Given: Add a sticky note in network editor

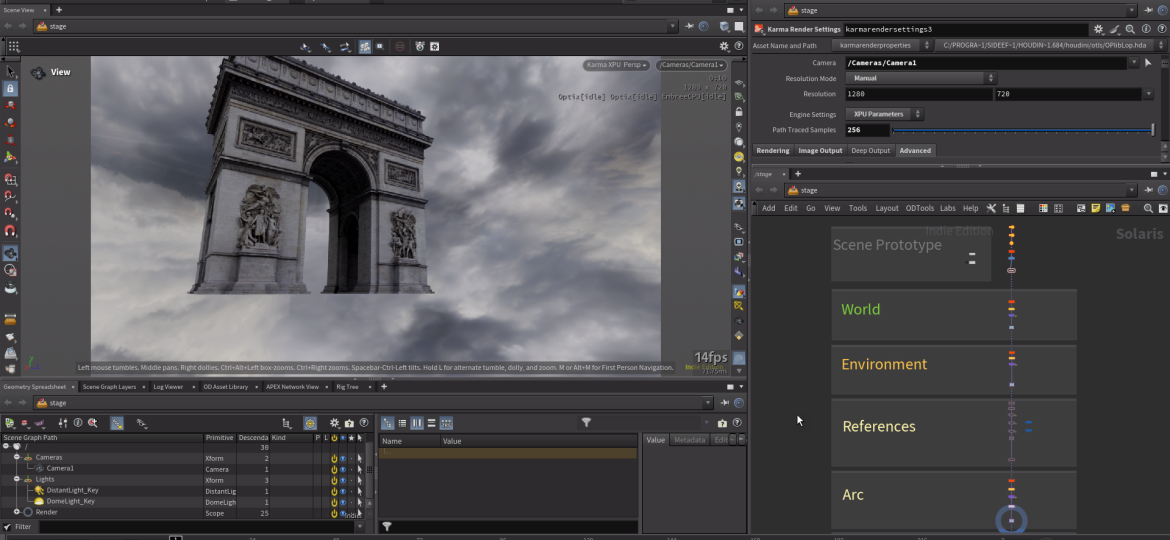Looking at the screenshot, I should coord(1096,208).
